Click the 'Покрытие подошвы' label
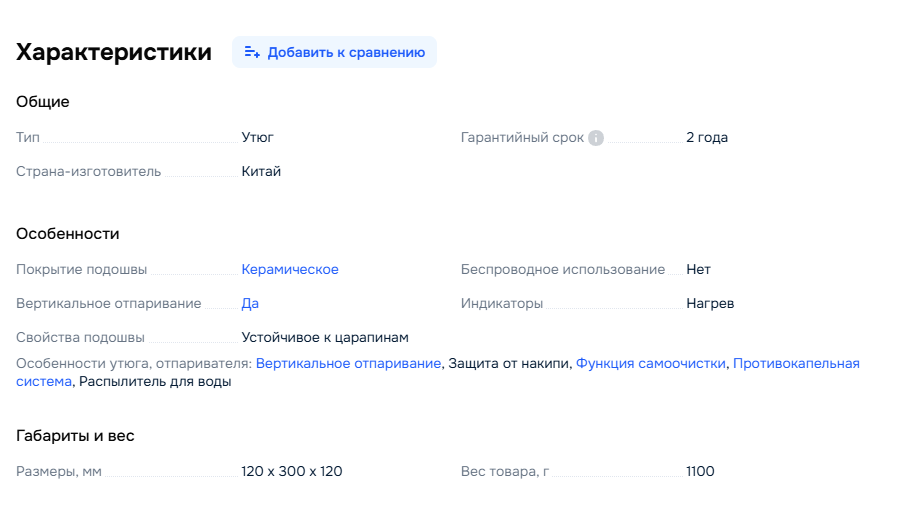911x505 pixels. coord(81,270)
